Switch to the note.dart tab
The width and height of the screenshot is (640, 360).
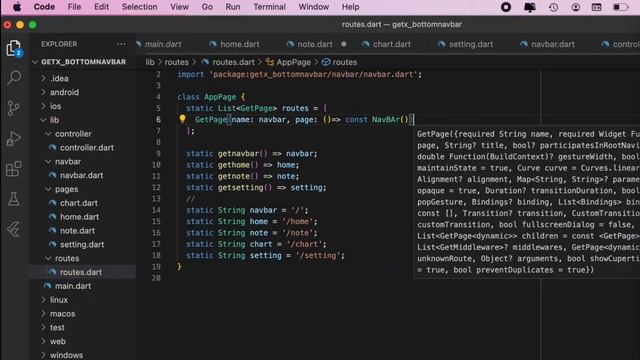(315, 44)
